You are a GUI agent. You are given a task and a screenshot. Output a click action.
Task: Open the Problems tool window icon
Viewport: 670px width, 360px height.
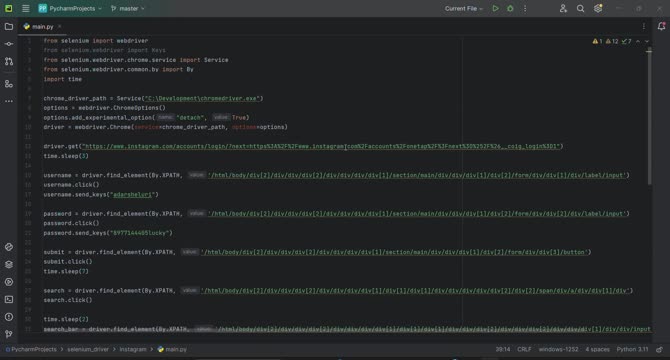(x=9, y=317)
